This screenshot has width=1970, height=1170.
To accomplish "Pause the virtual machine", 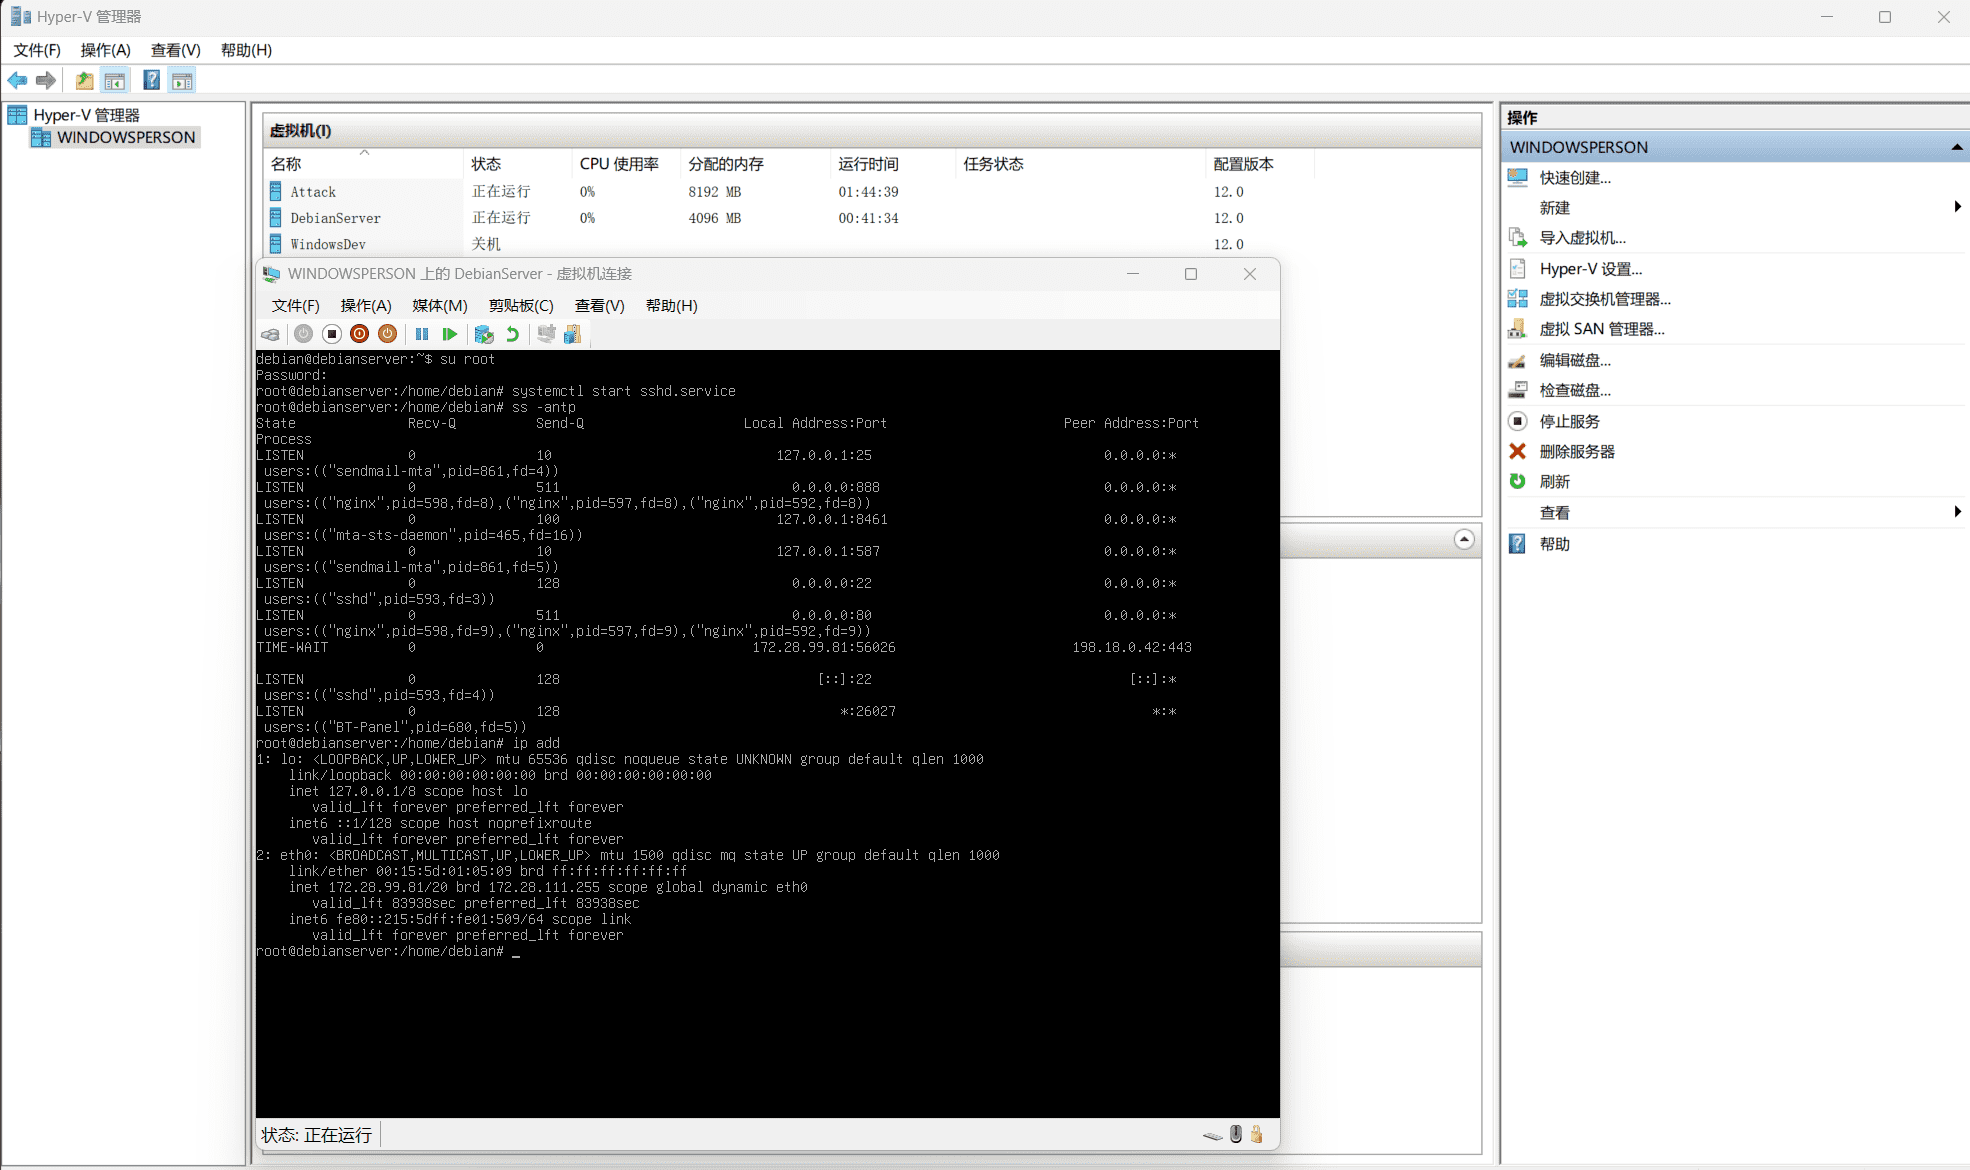I will tap(422, 334).
